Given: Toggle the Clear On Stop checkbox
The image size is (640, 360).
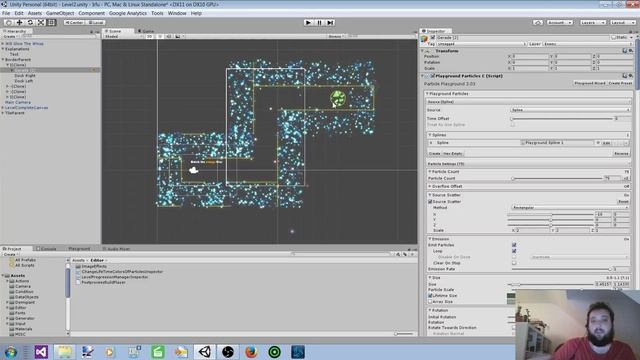Looking at the screenshot, I should pos(514,263).
